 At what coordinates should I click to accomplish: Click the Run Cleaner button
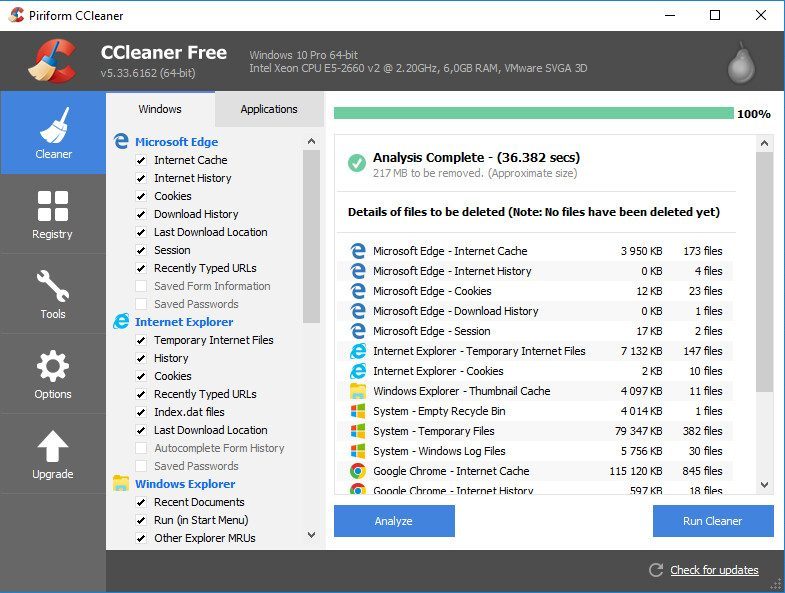[x=712, y=521]
